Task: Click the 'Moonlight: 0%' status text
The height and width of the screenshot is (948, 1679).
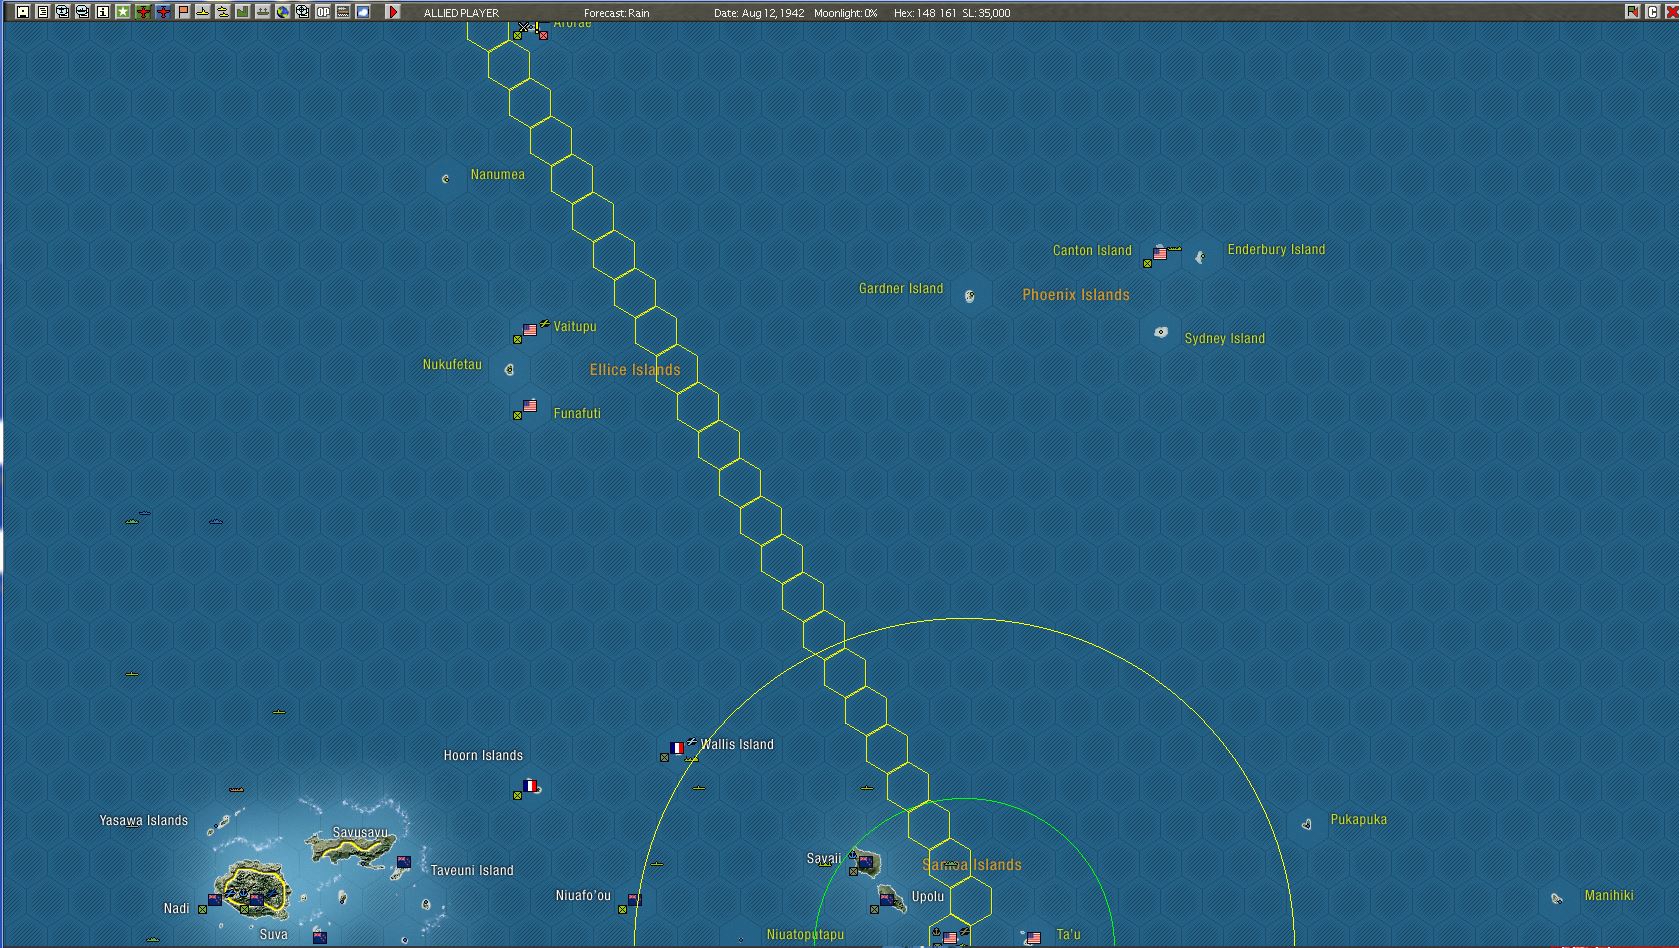Action: point(846,13)
